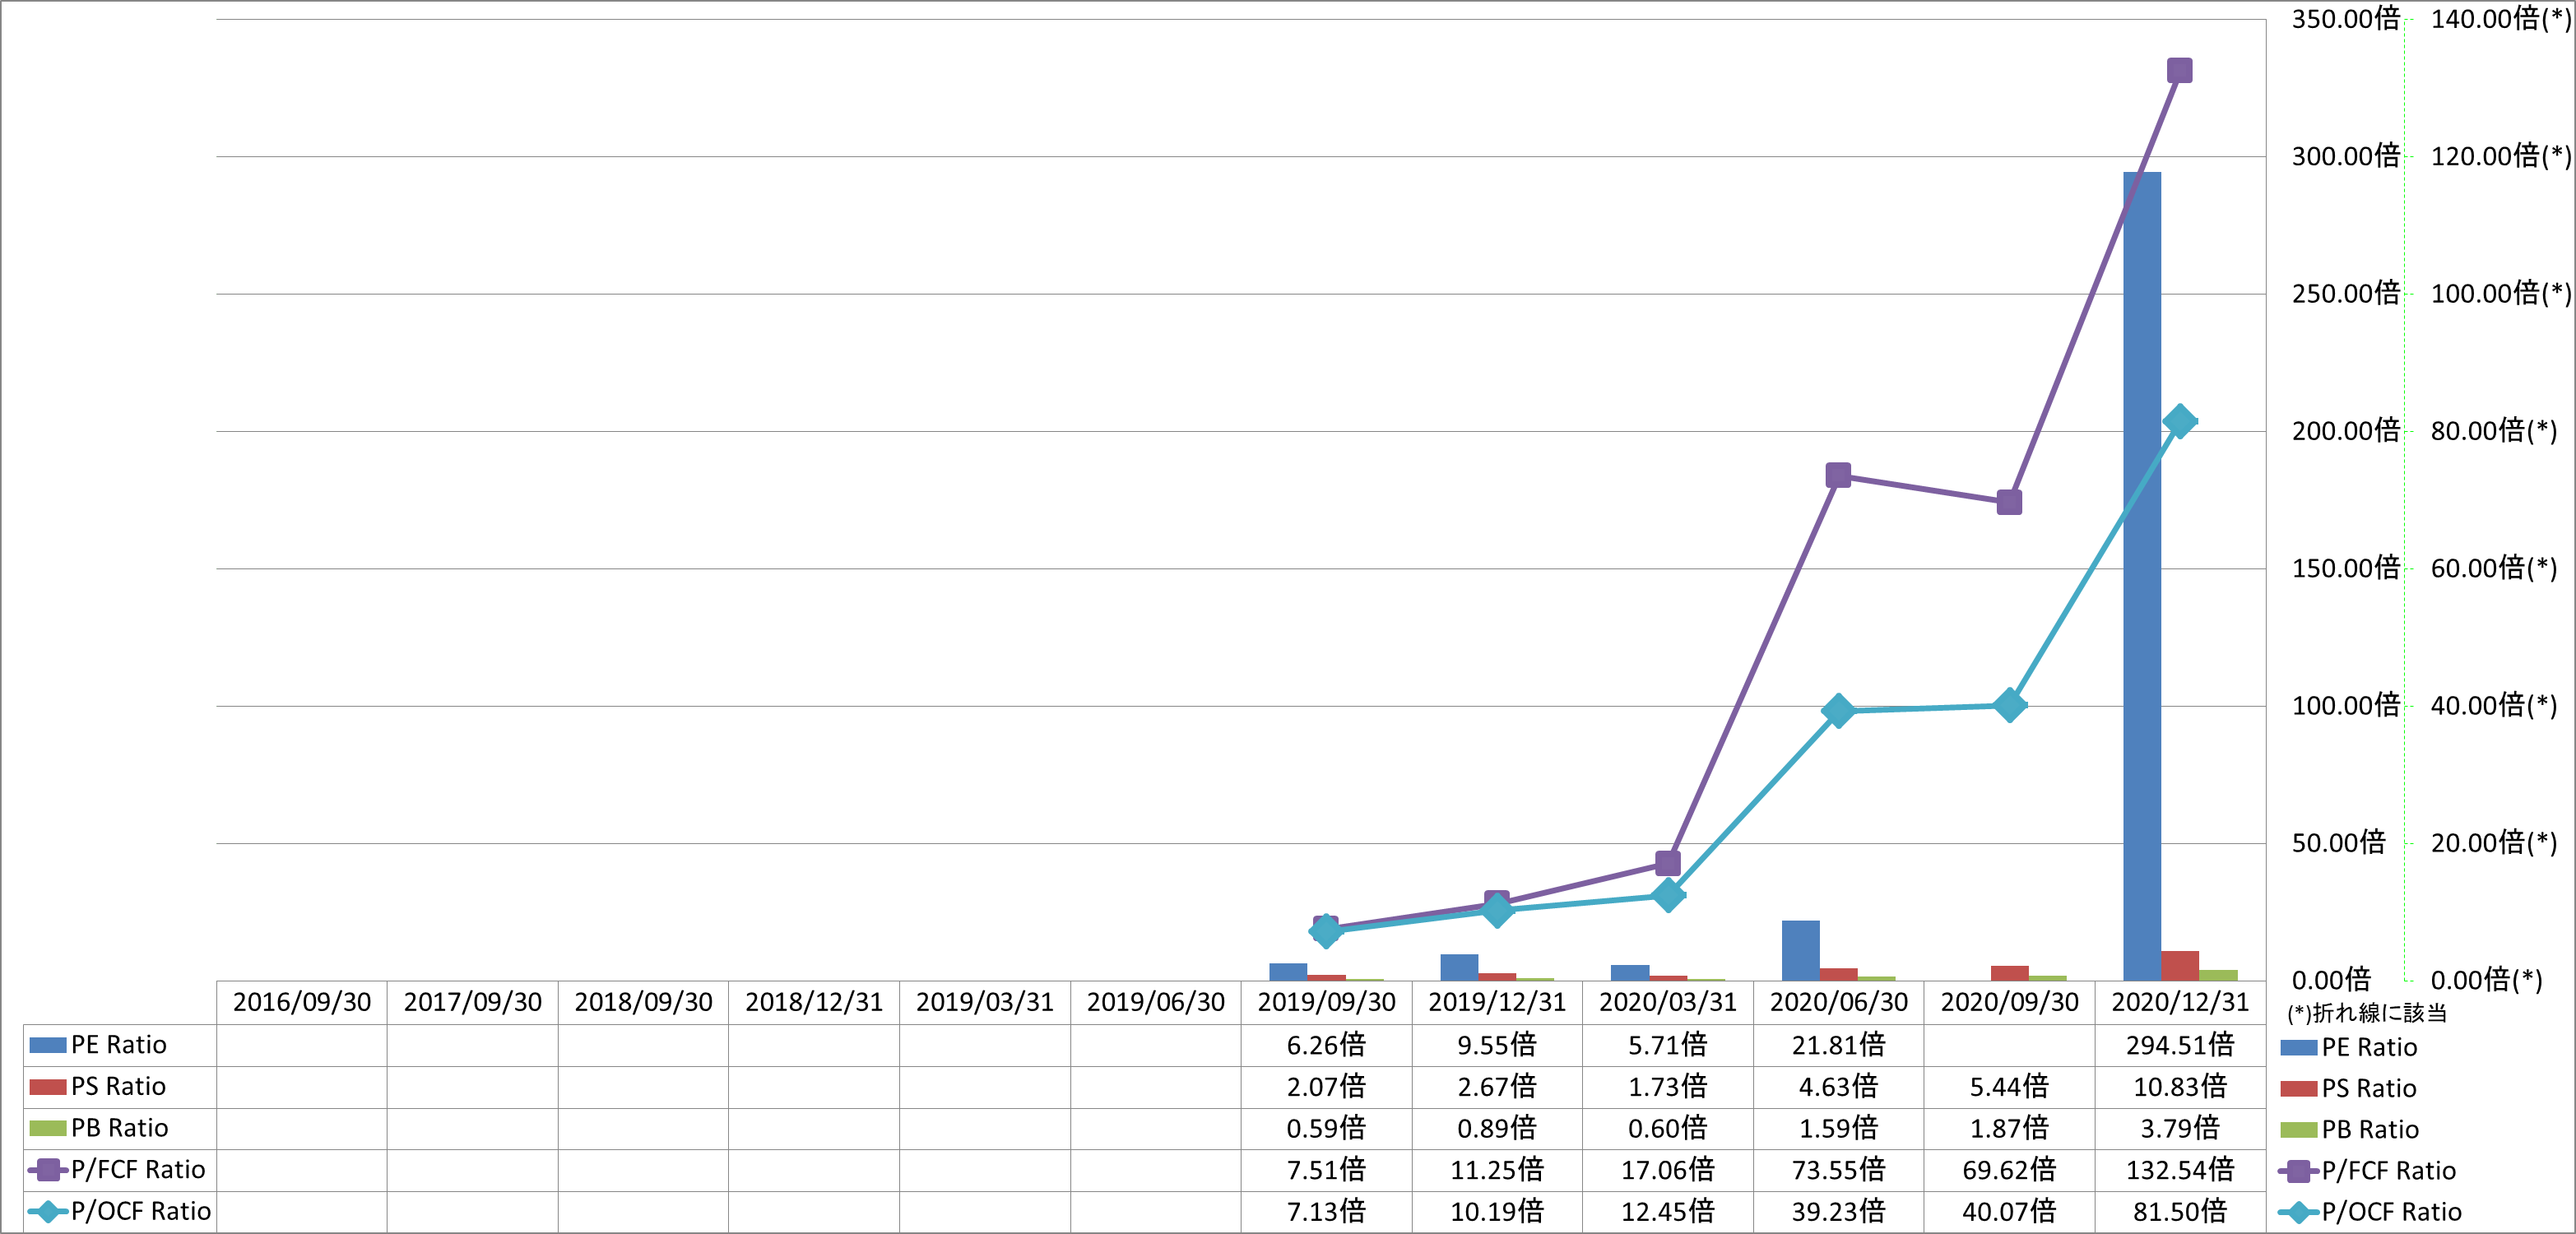
Task: Select the P/FCF square marker at 2020/09/30
Action: click(2009, 502)
